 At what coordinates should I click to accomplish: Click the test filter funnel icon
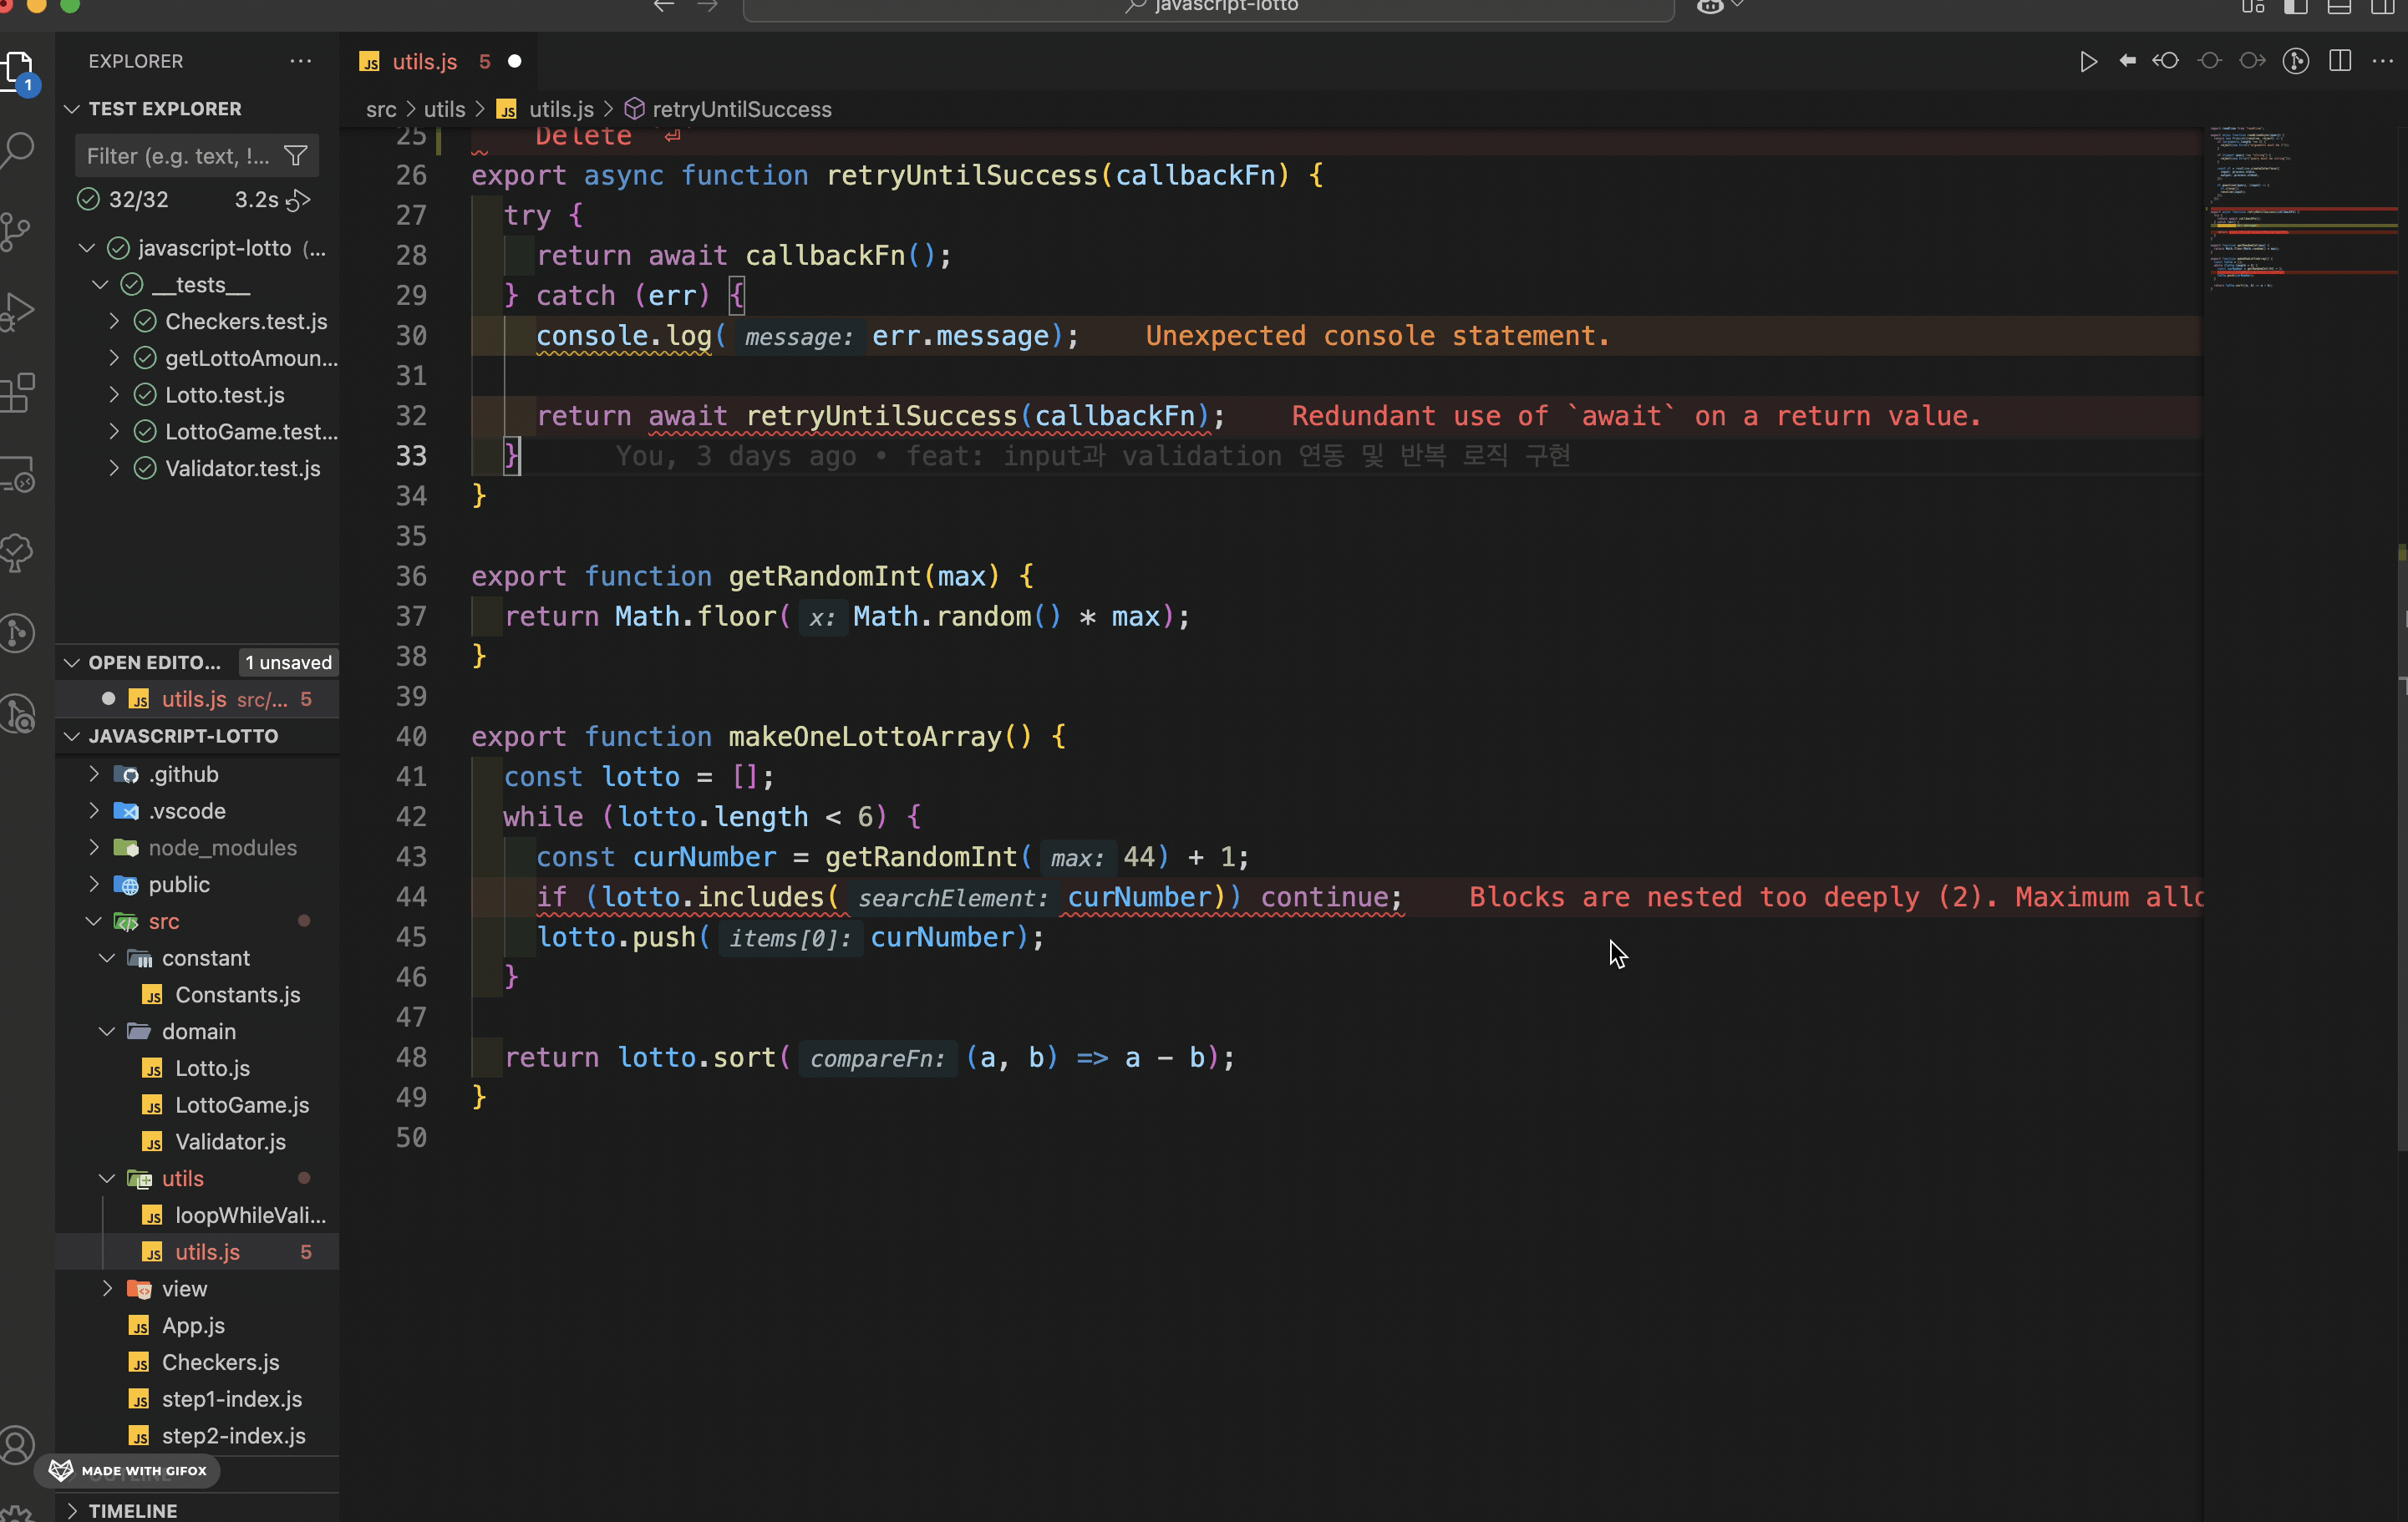[296, 156]
